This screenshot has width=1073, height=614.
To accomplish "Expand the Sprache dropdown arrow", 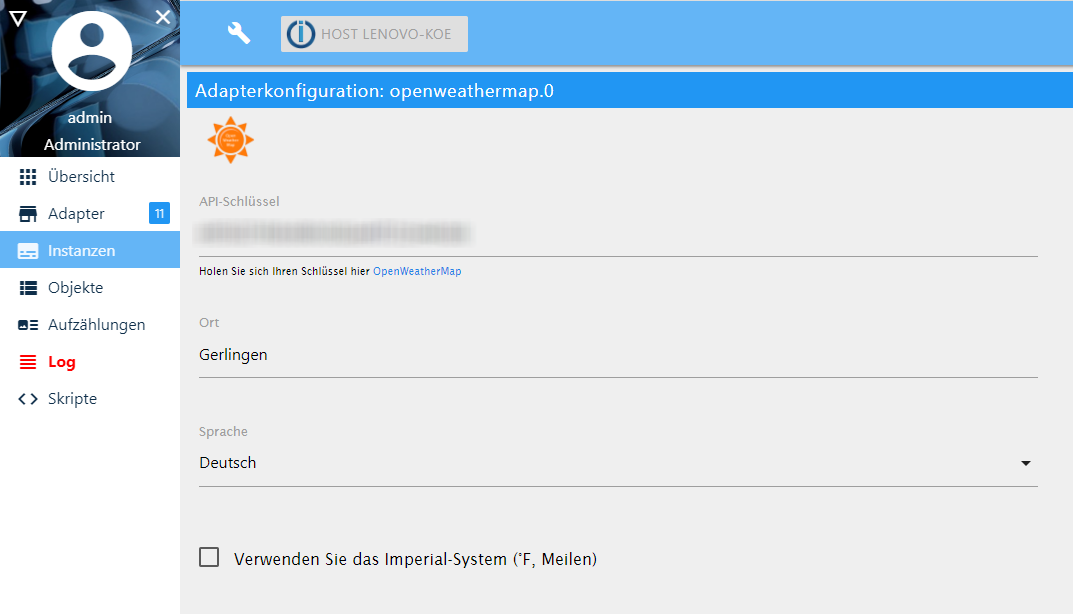I will pos(1025,463).
